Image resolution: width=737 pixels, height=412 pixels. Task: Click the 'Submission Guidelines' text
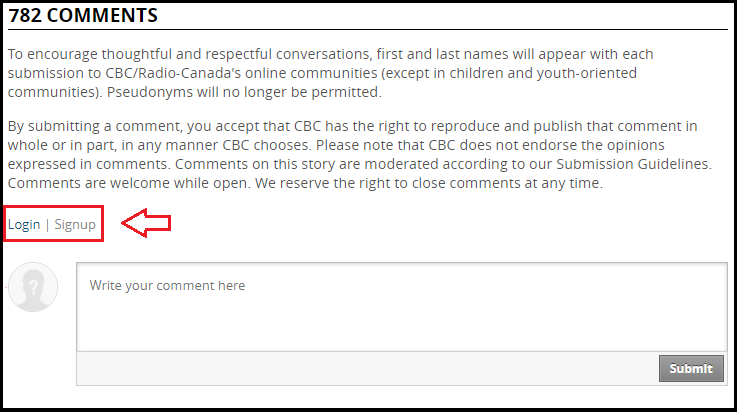pos(633,164)
